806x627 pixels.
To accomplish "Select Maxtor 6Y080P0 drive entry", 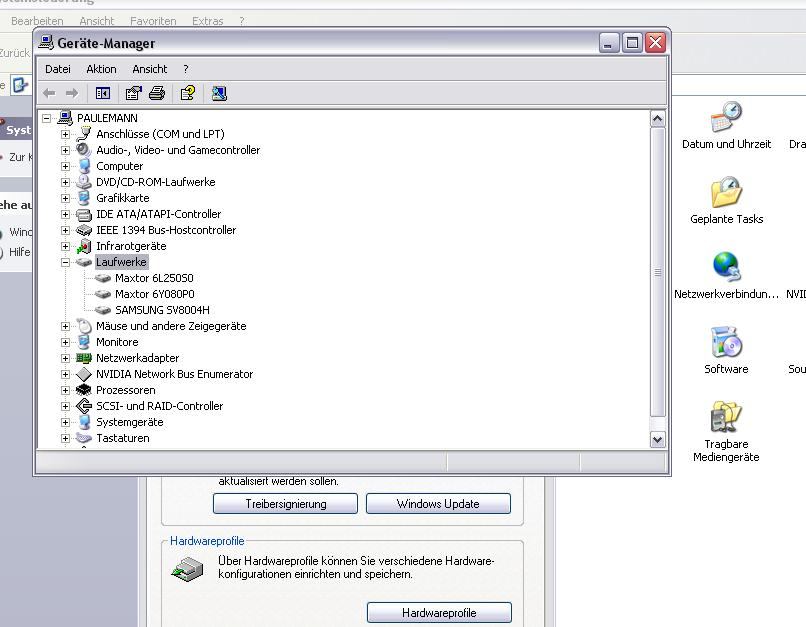I will (155, 294).
